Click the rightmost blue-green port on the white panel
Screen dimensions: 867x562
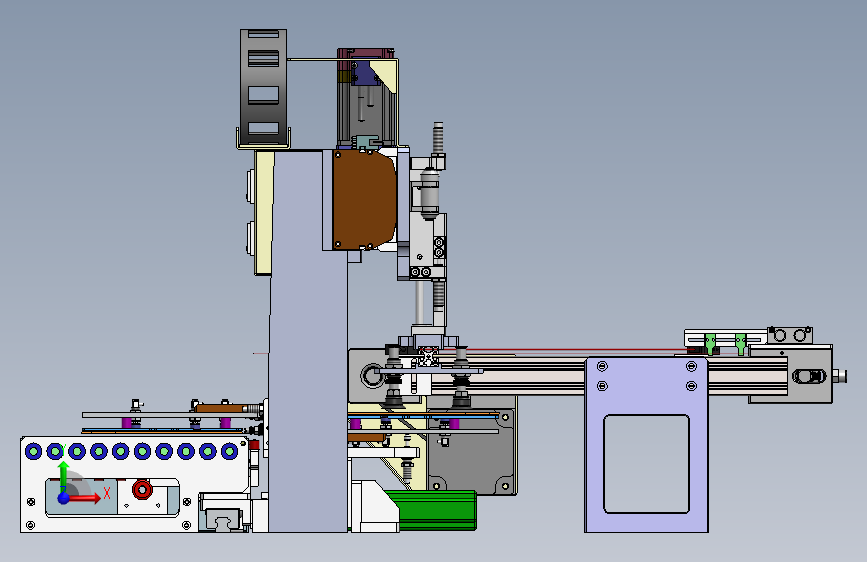pos(229,451)
